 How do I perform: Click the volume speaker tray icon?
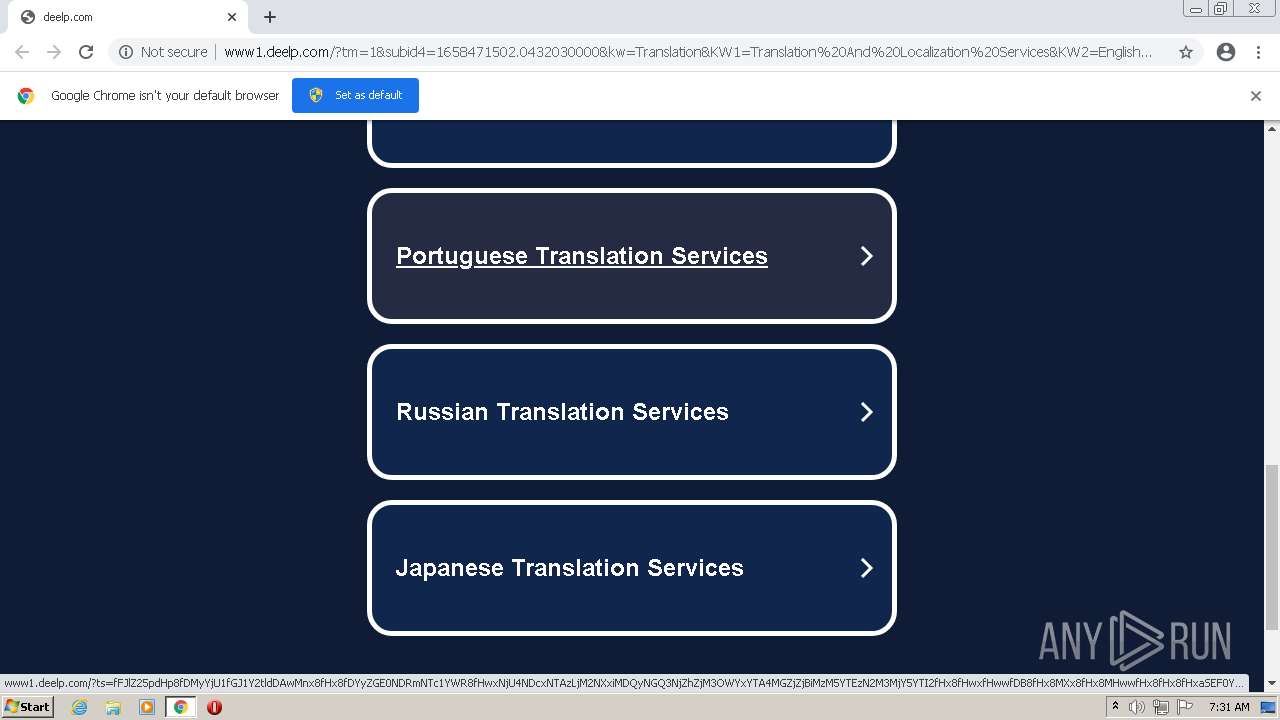click(x=1137, y=707)
